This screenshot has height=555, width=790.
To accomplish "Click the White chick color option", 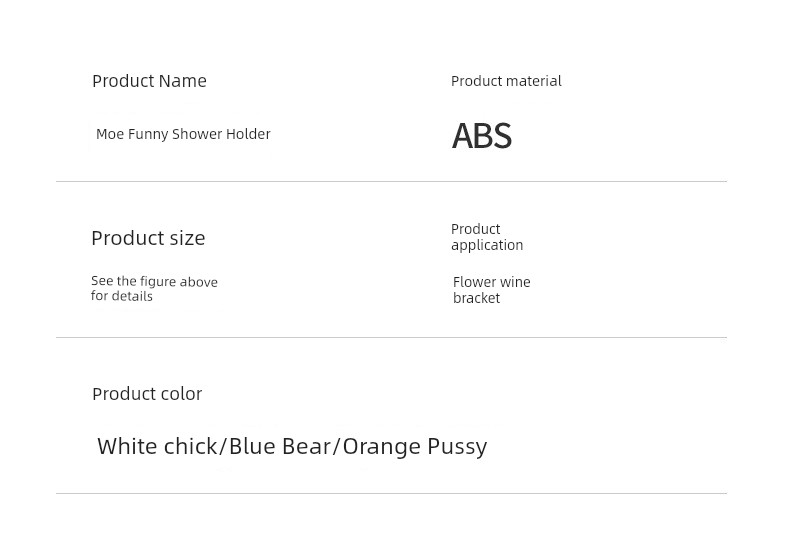I will [x=157, y=447].
